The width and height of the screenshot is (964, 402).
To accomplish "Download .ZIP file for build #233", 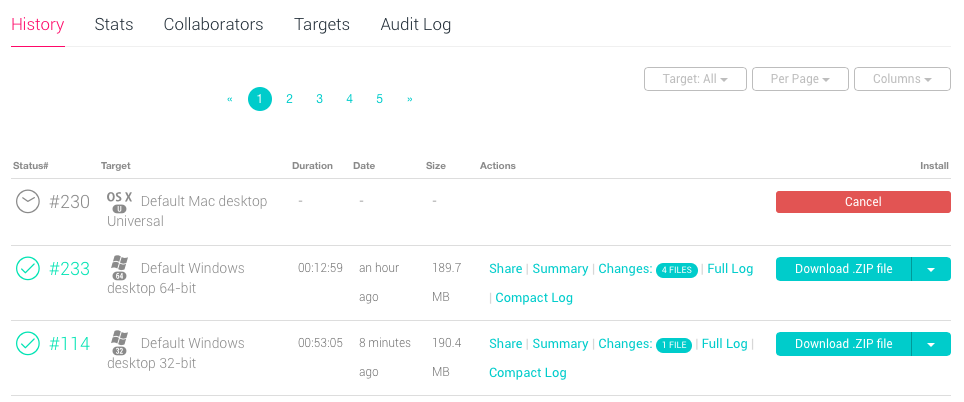I will [843, 269].
